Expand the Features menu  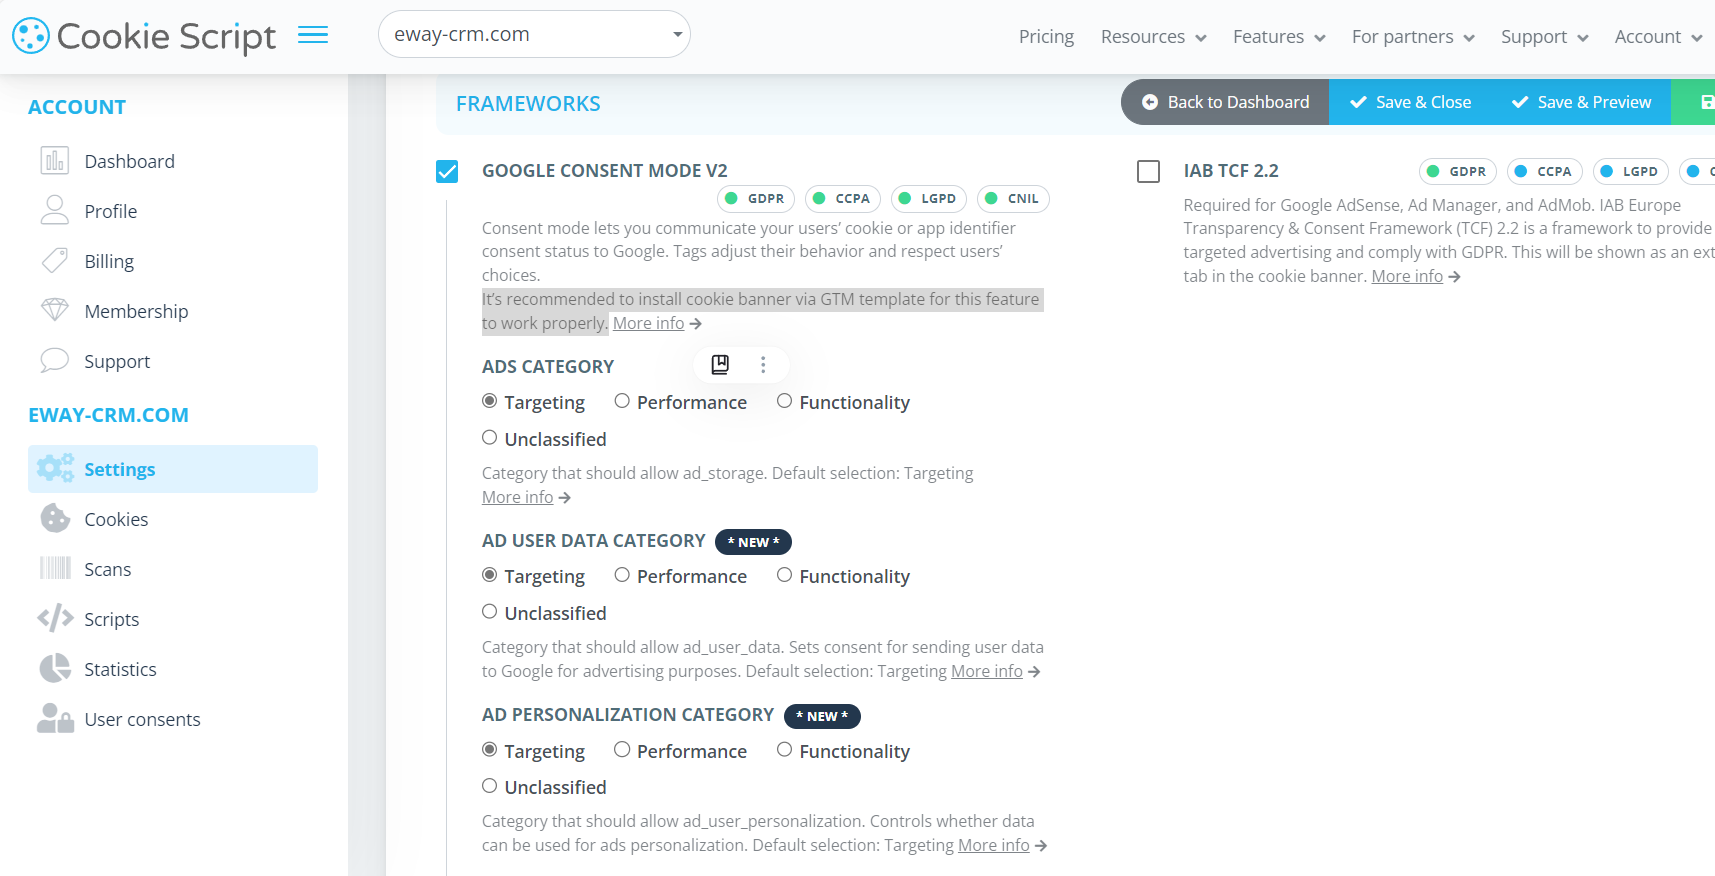pyautogui.click(x=1279, y=37)
